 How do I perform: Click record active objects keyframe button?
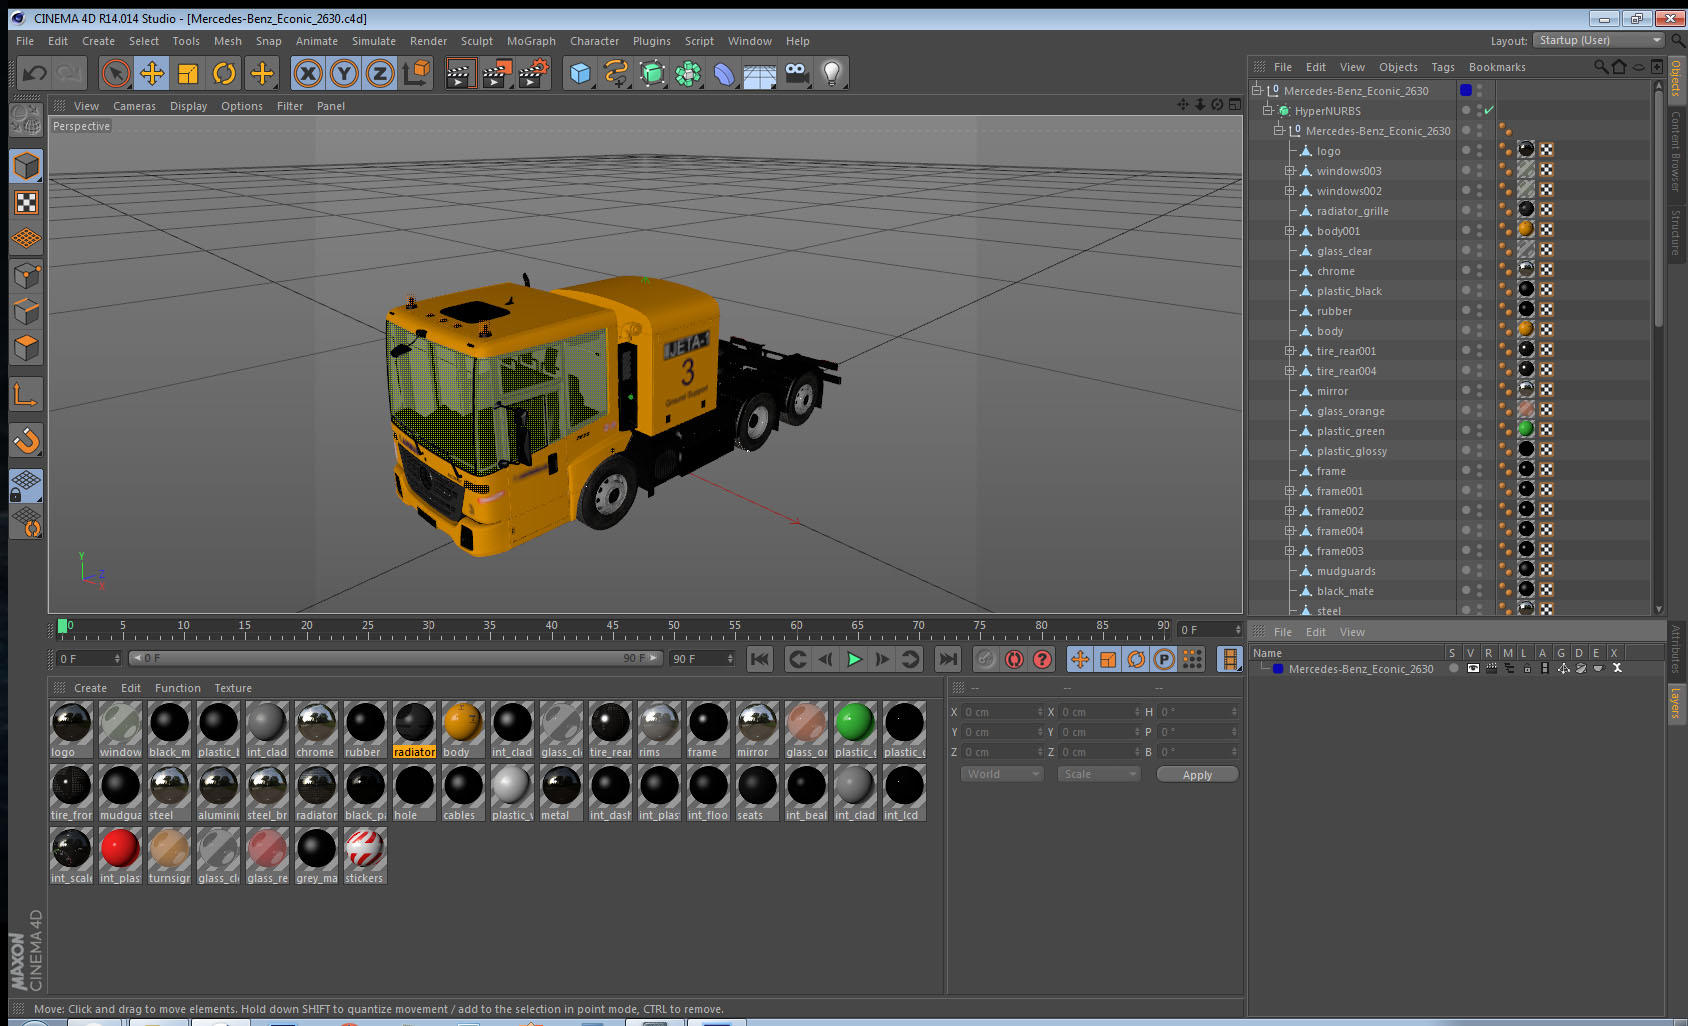pos(986,659)
